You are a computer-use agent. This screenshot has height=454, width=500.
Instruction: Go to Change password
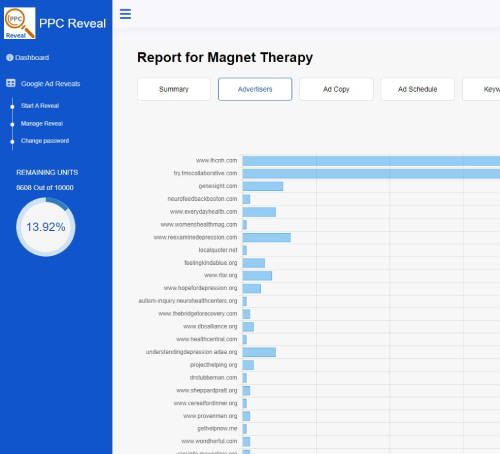coord(45,141)
